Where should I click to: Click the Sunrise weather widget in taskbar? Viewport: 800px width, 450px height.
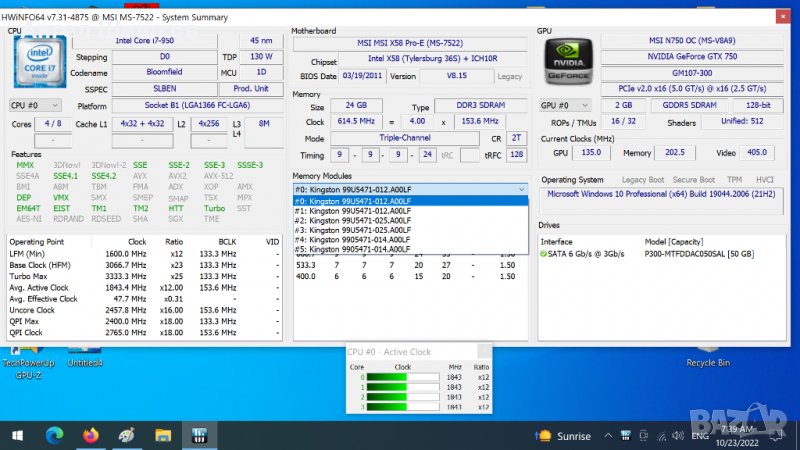pyautogui.click(x=565, y=436)
